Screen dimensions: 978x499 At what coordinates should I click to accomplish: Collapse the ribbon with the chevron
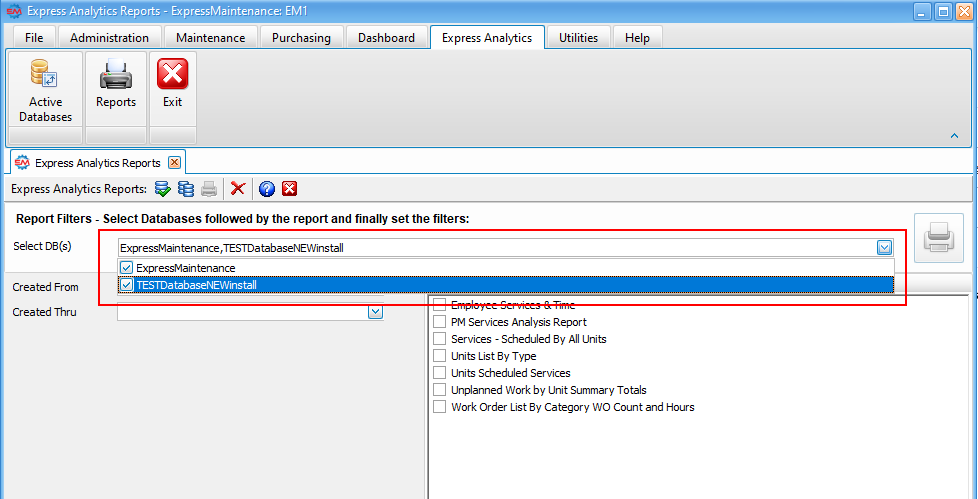954,135
